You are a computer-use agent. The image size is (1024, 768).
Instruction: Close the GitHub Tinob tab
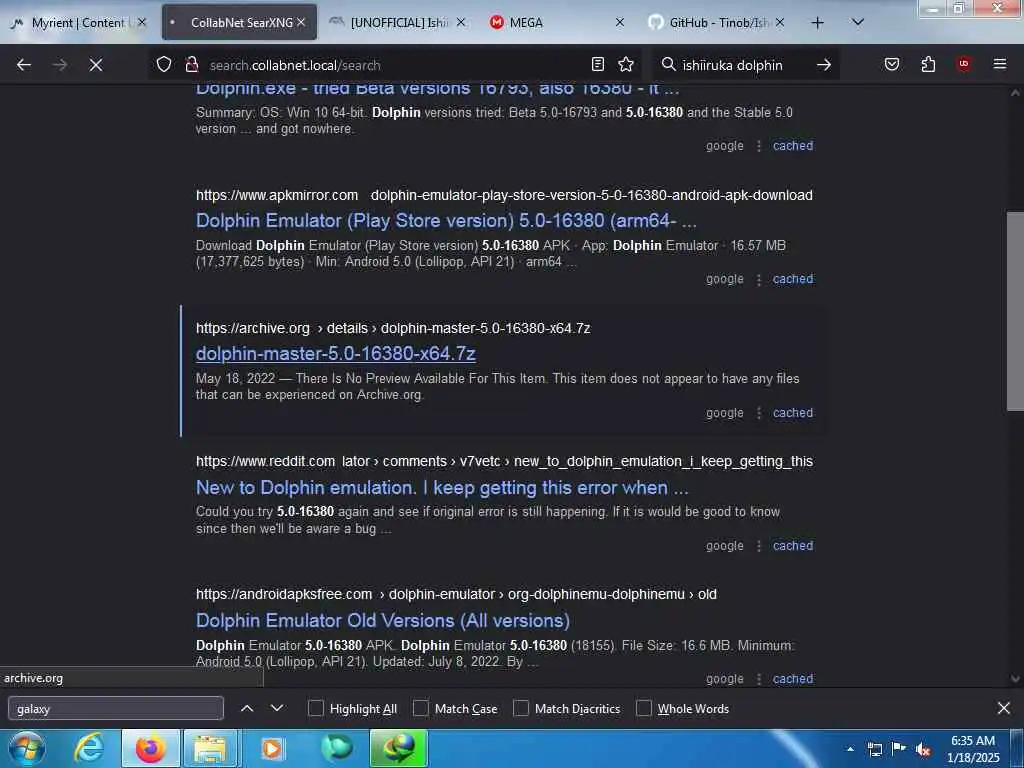pyautogui.click(x=780, y=22)
